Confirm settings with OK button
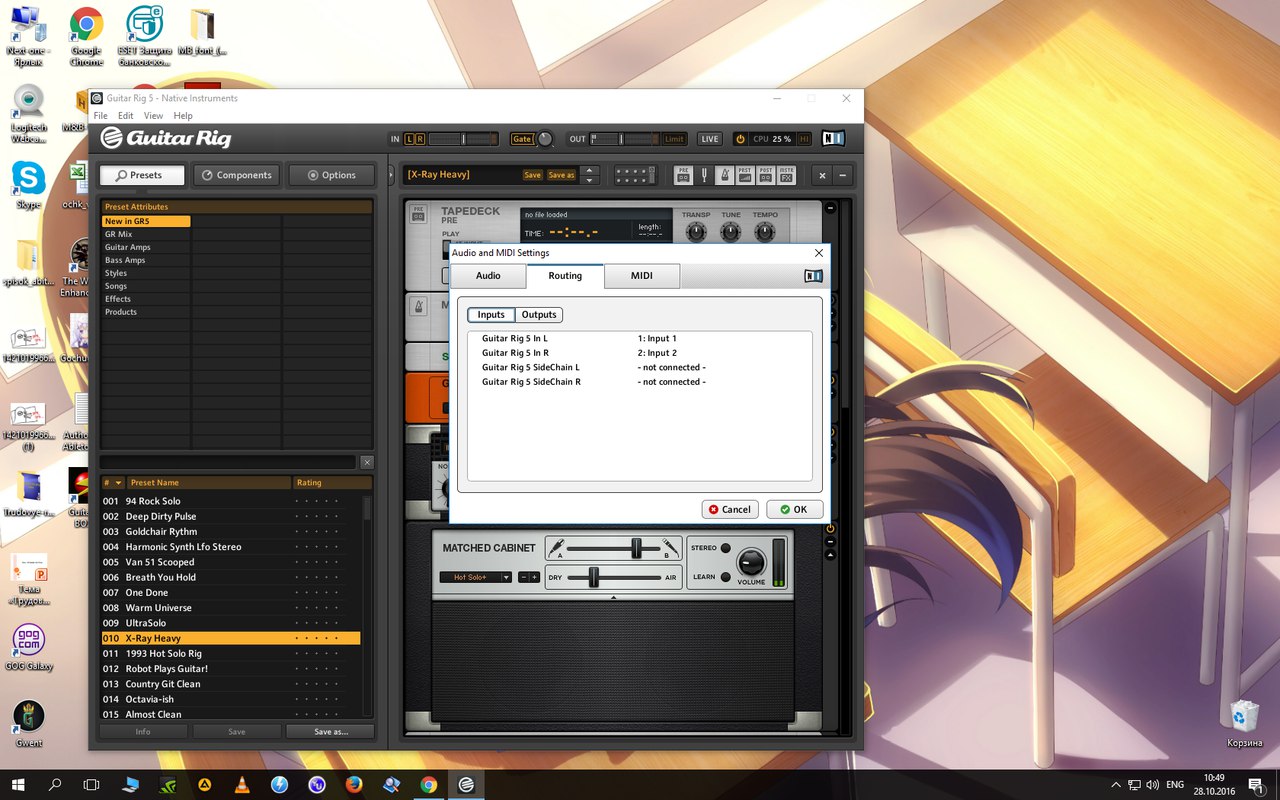The image size is (1280, 800). pyautogui.click(x=794, y=509)
